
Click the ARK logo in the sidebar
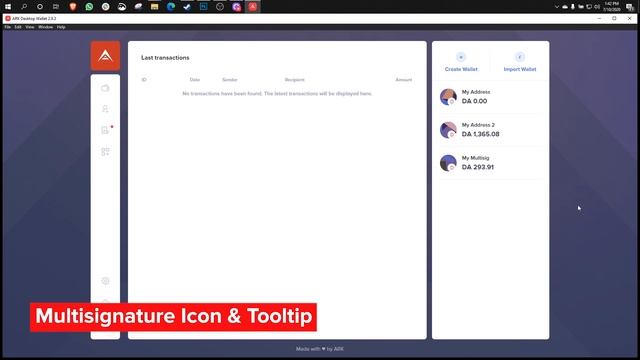coord(105,56)
